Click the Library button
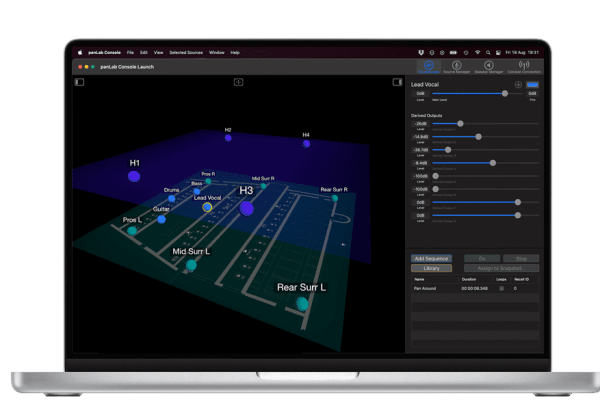 click(431, 268)
